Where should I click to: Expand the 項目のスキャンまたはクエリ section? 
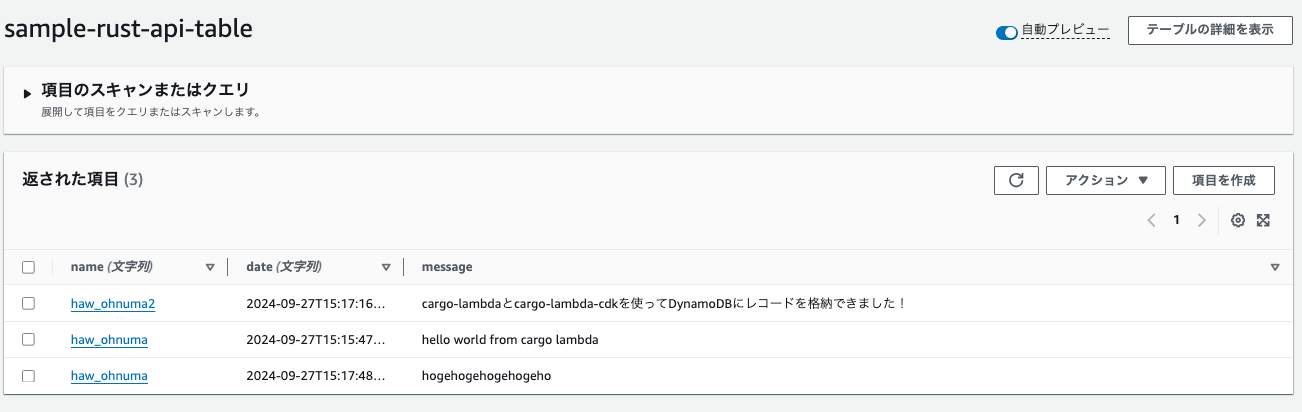(28, 93)
